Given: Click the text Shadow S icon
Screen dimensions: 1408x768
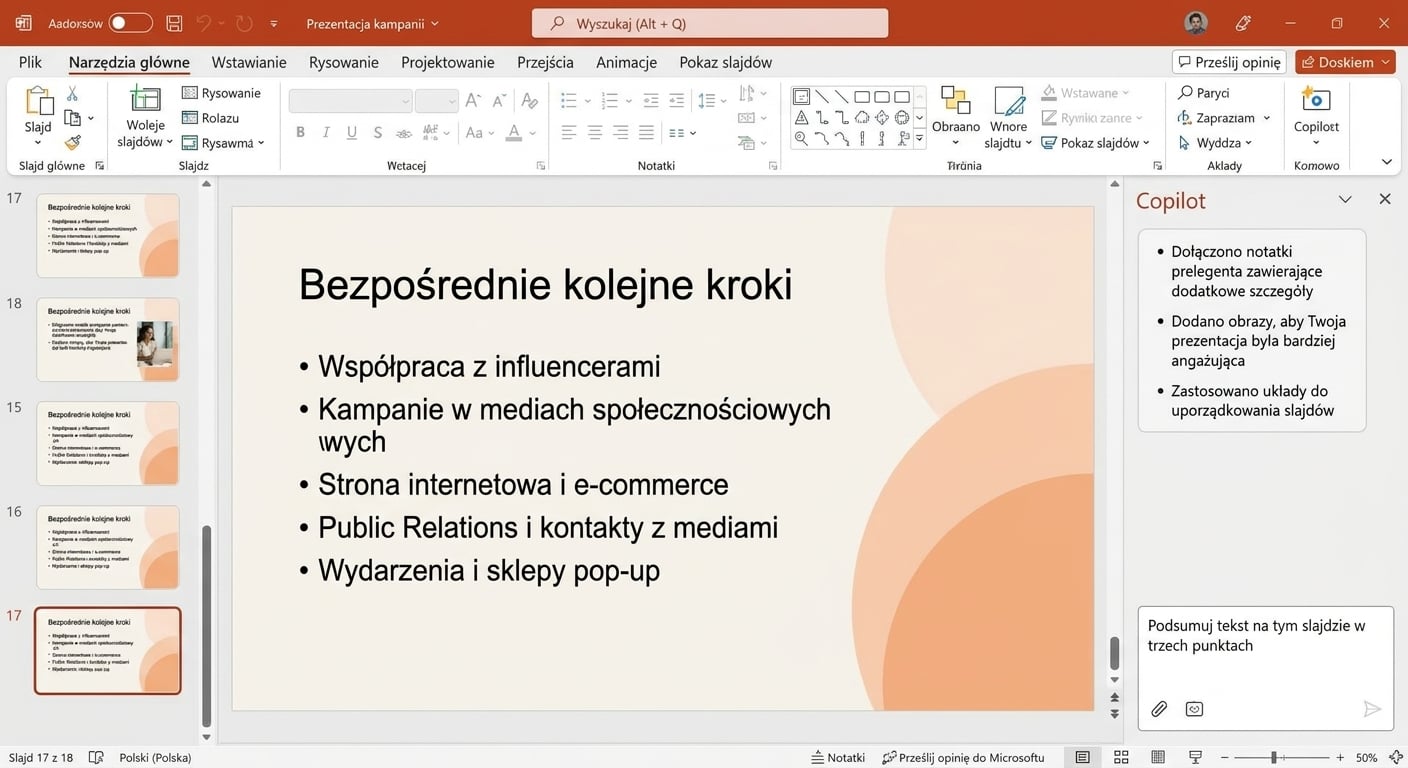Looking at the screenshot, I should pos(377,132).
